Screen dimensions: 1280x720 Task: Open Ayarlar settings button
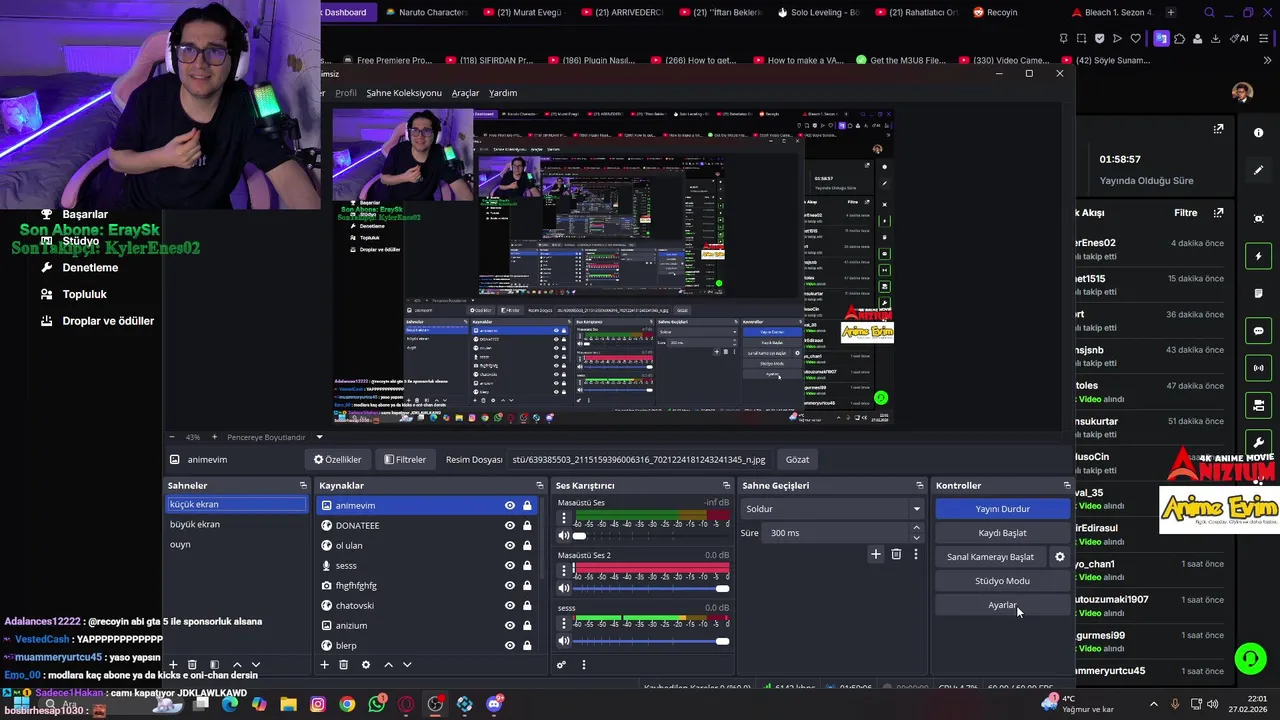click(x=1002, y=605)
